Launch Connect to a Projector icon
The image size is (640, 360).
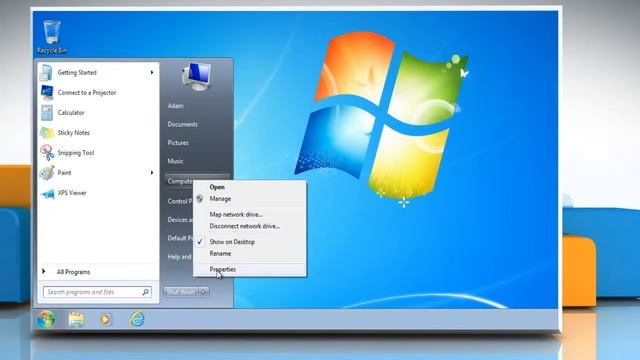(47, 93)
